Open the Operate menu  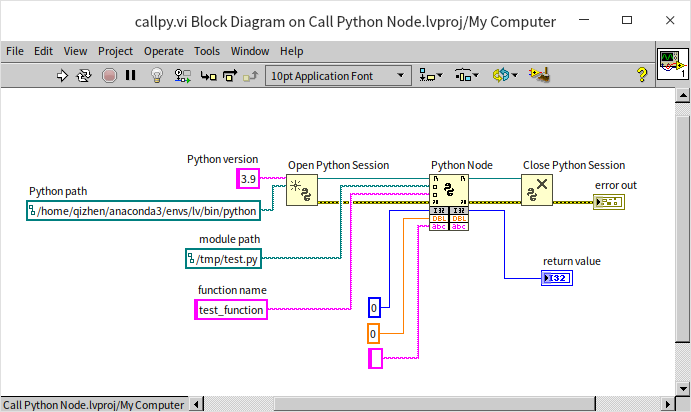(163, 51)
